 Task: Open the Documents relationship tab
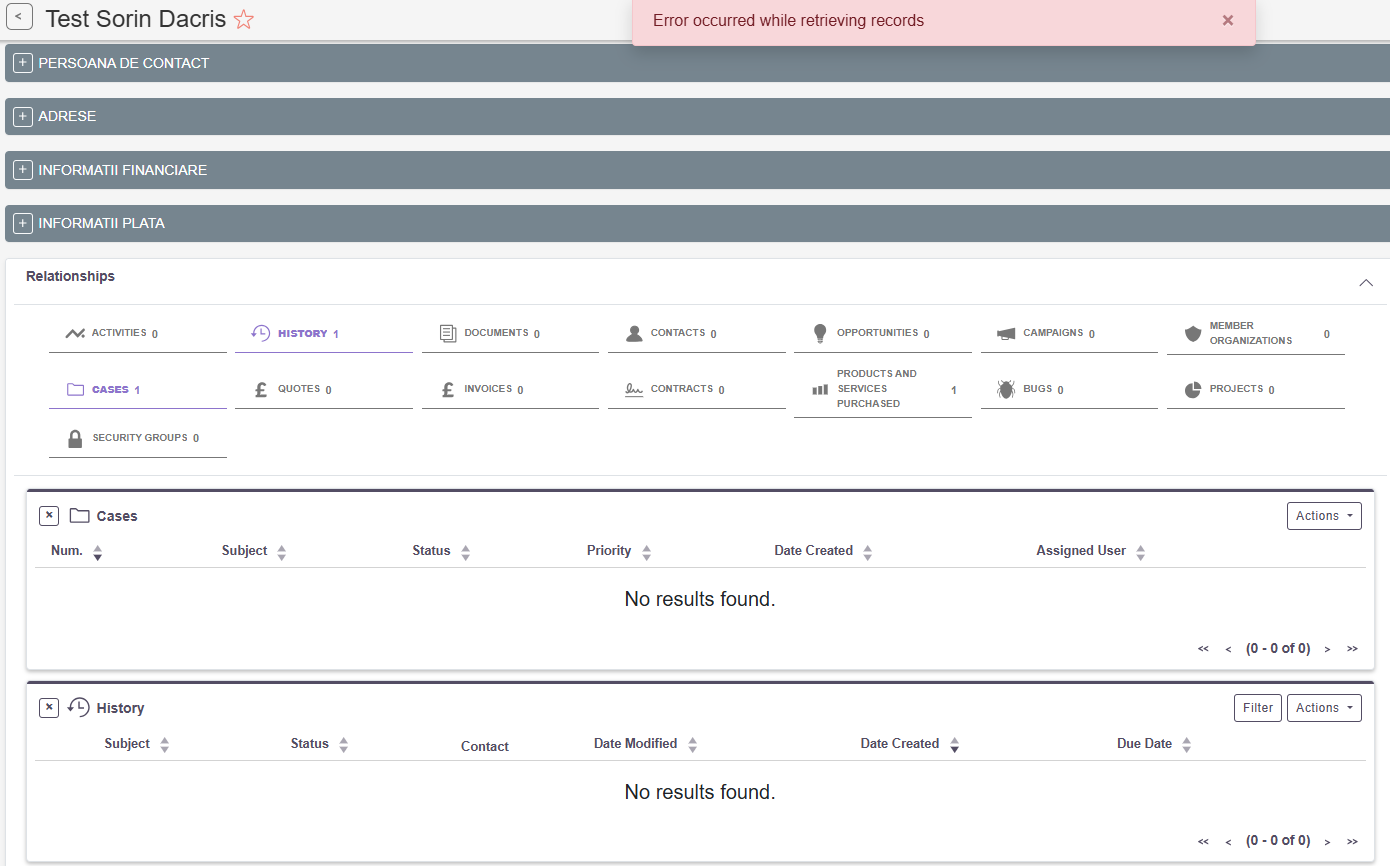(510, 333)
